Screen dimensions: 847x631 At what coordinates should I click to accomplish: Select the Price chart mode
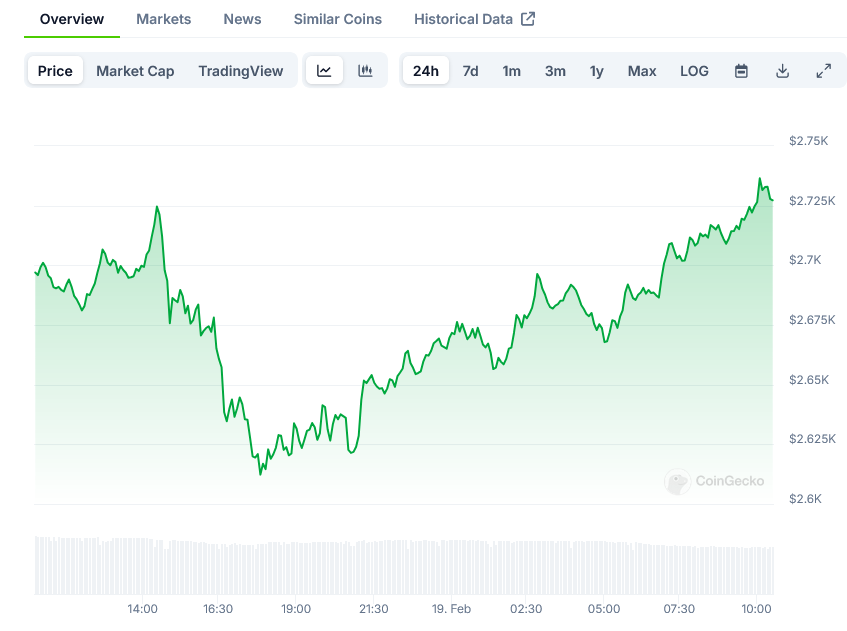55,71
